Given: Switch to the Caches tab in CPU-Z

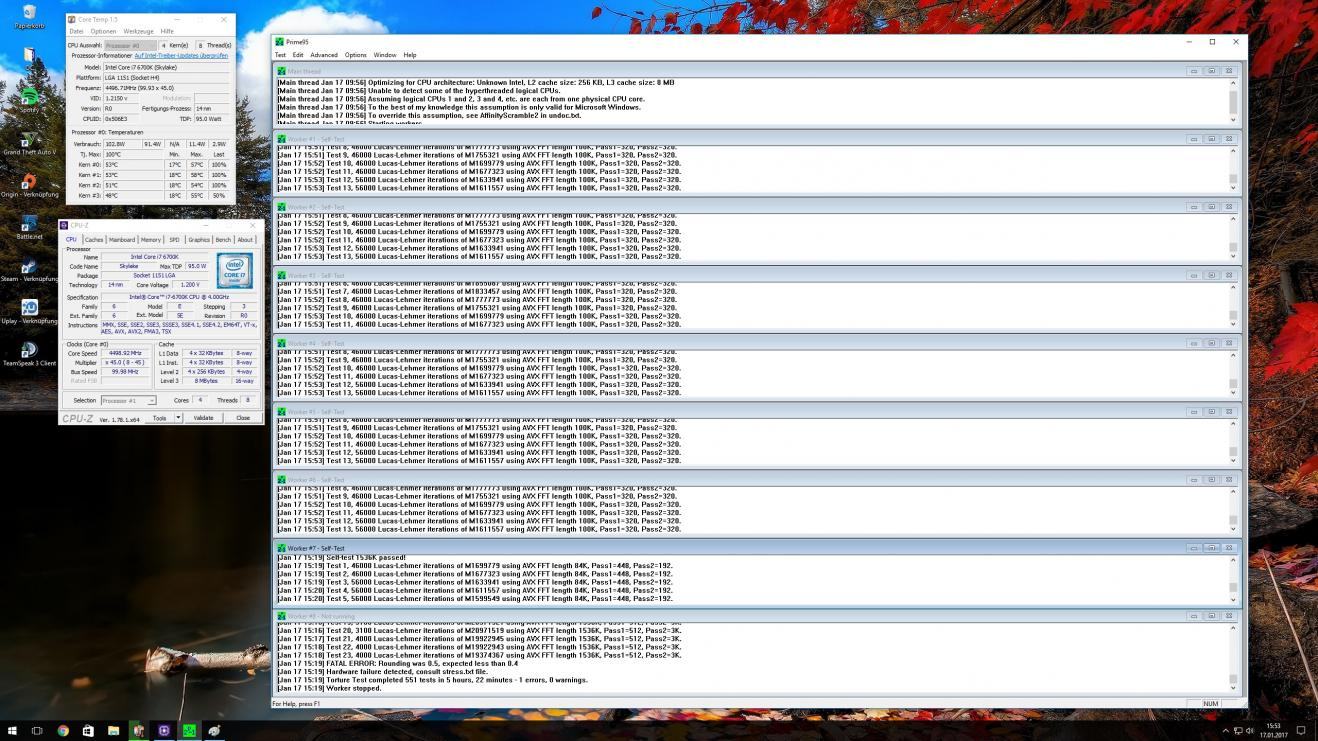Looking at the screenshot, I should 94,239.
